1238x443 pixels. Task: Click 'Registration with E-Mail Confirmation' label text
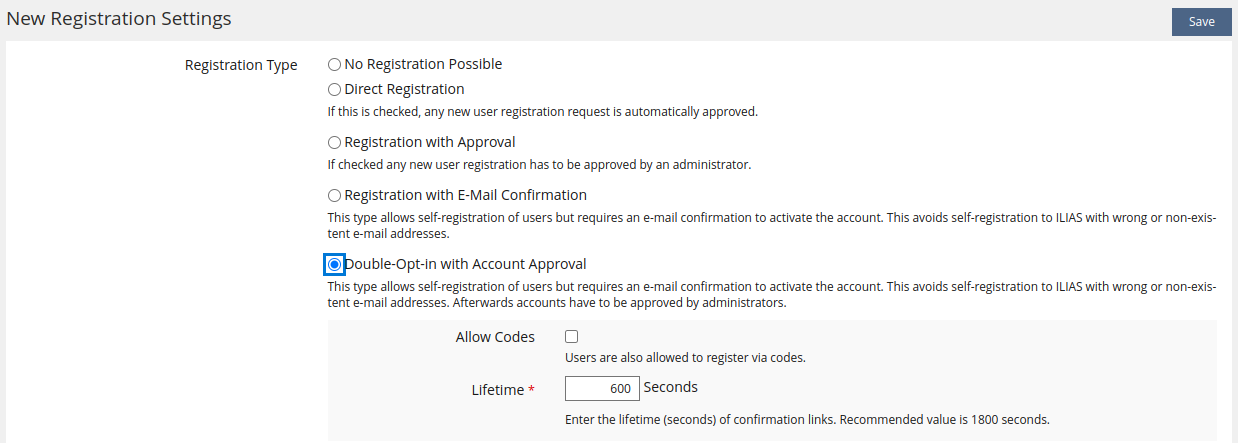click(465, 195)
